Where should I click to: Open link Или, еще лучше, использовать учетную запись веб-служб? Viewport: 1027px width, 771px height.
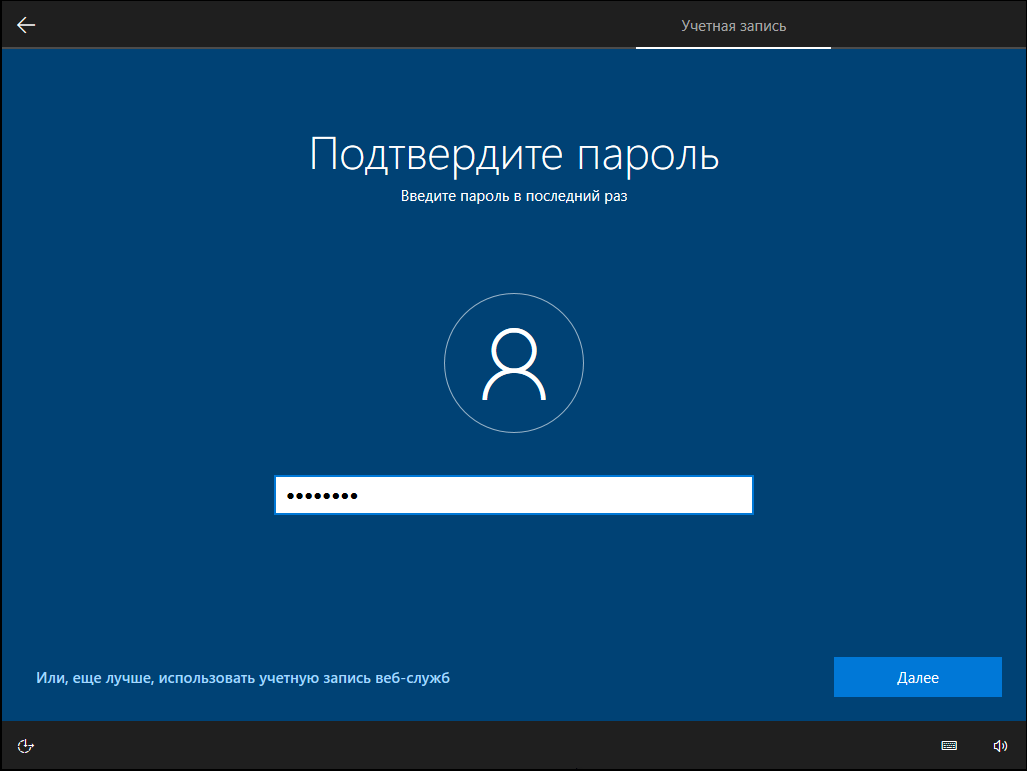pyautogui.click(x=243, y=678)
